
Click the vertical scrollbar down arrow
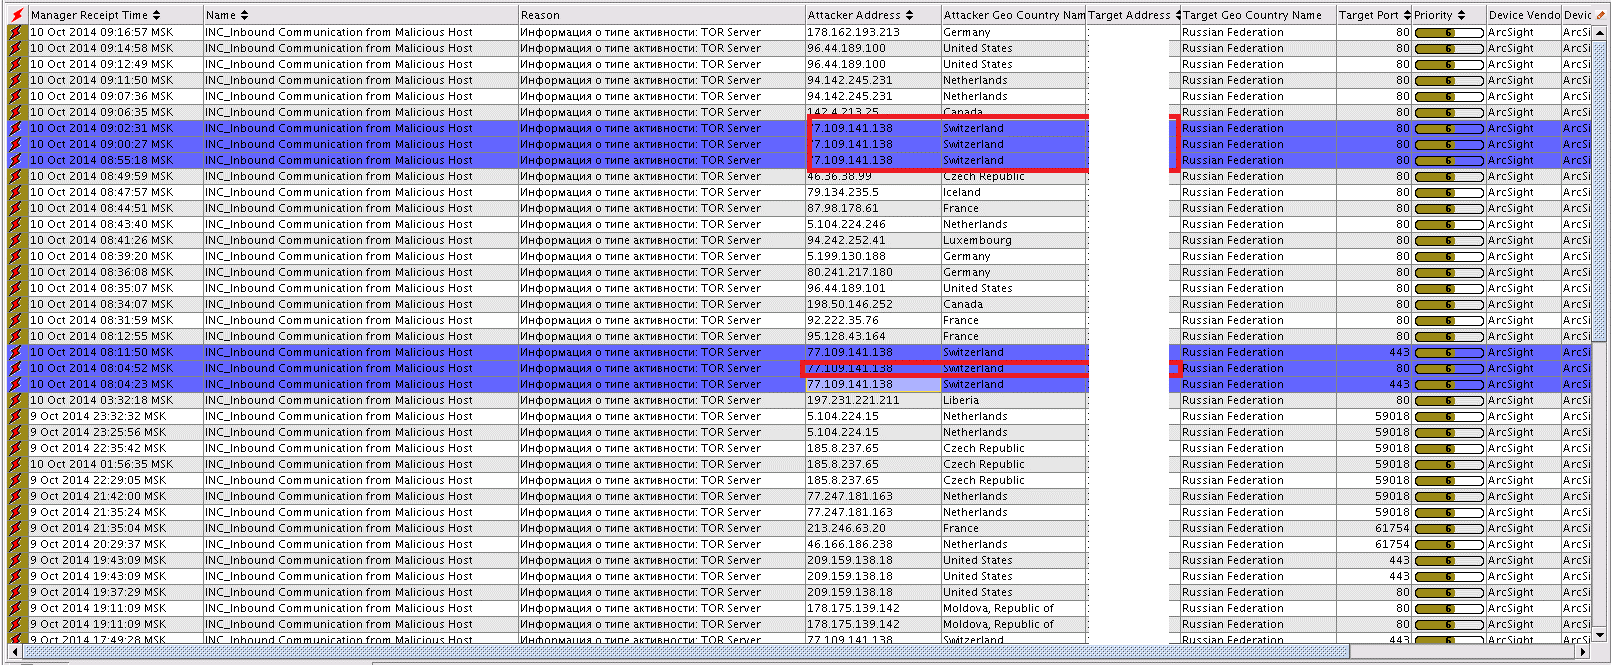(1601, 634)
